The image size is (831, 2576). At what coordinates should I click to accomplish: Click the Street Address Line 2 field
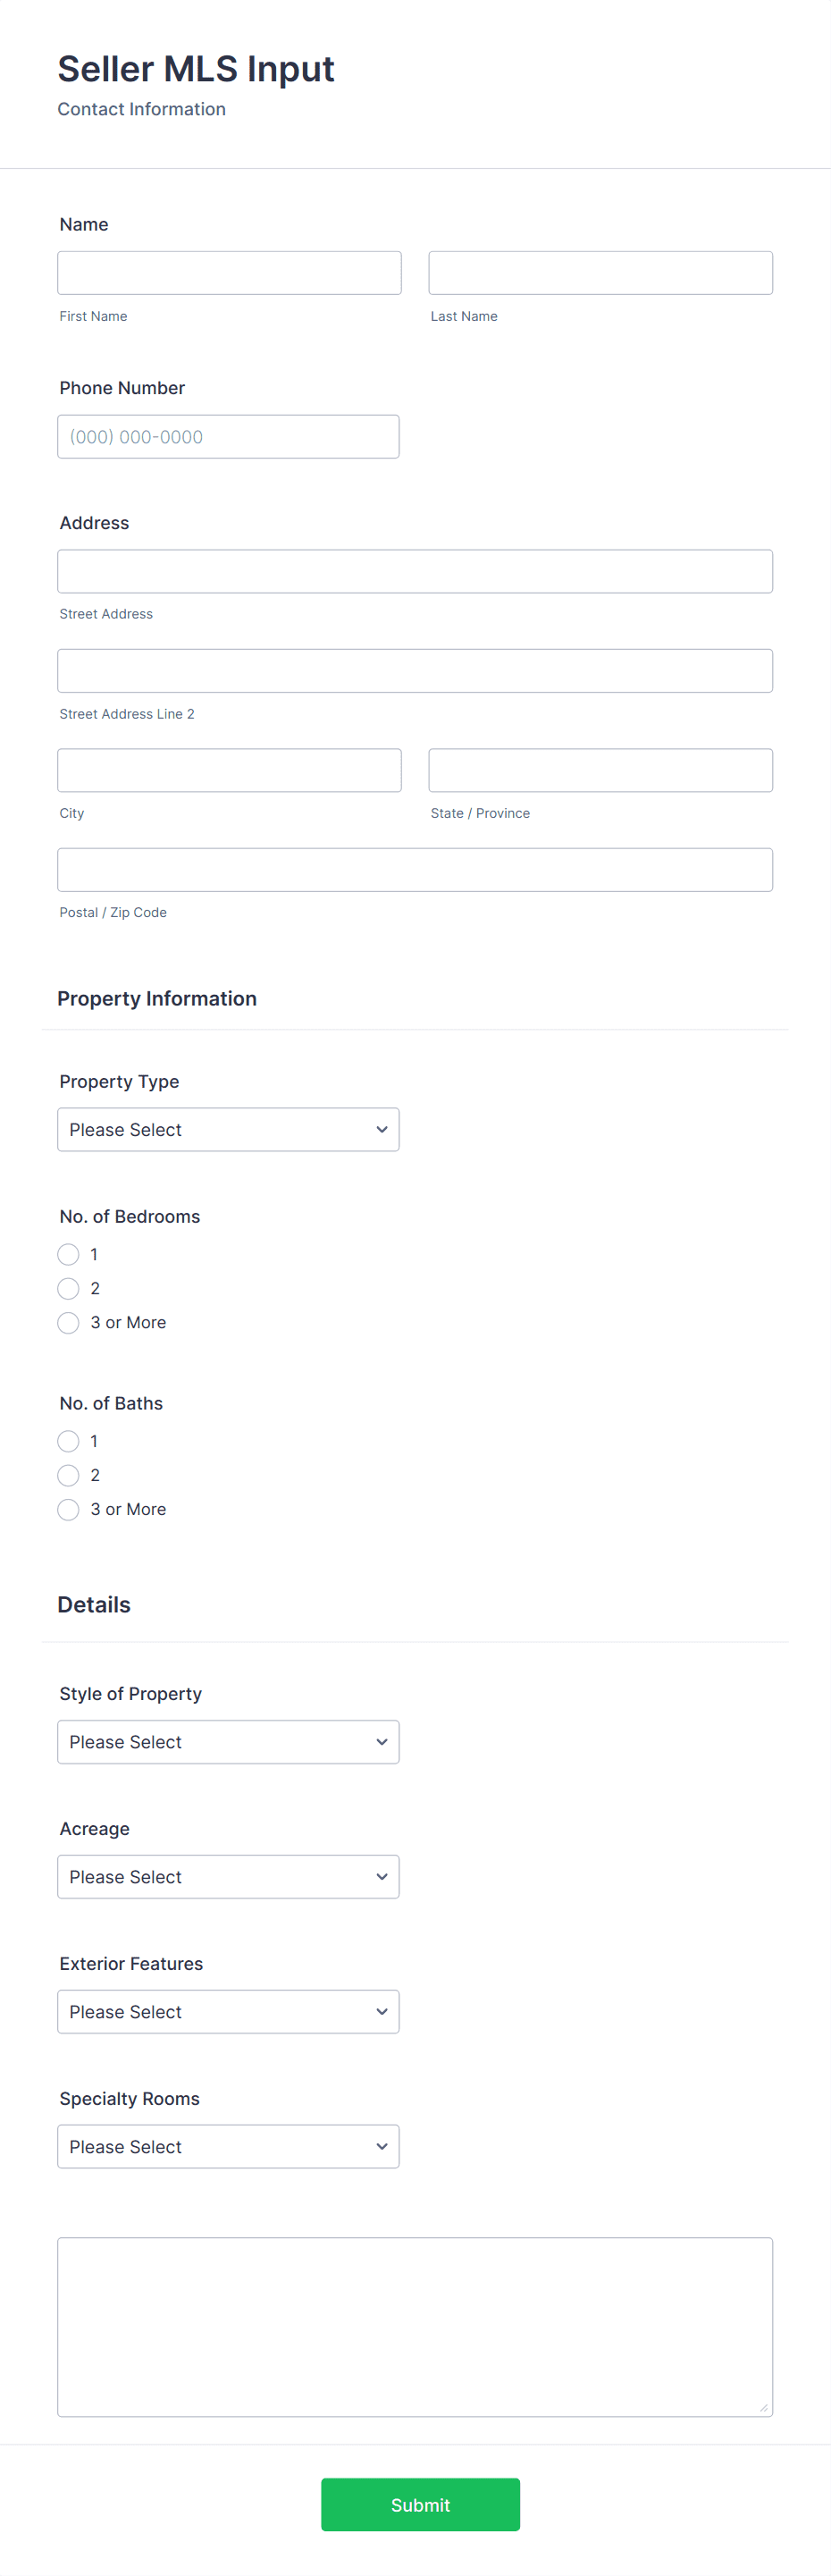click(415, 670)
